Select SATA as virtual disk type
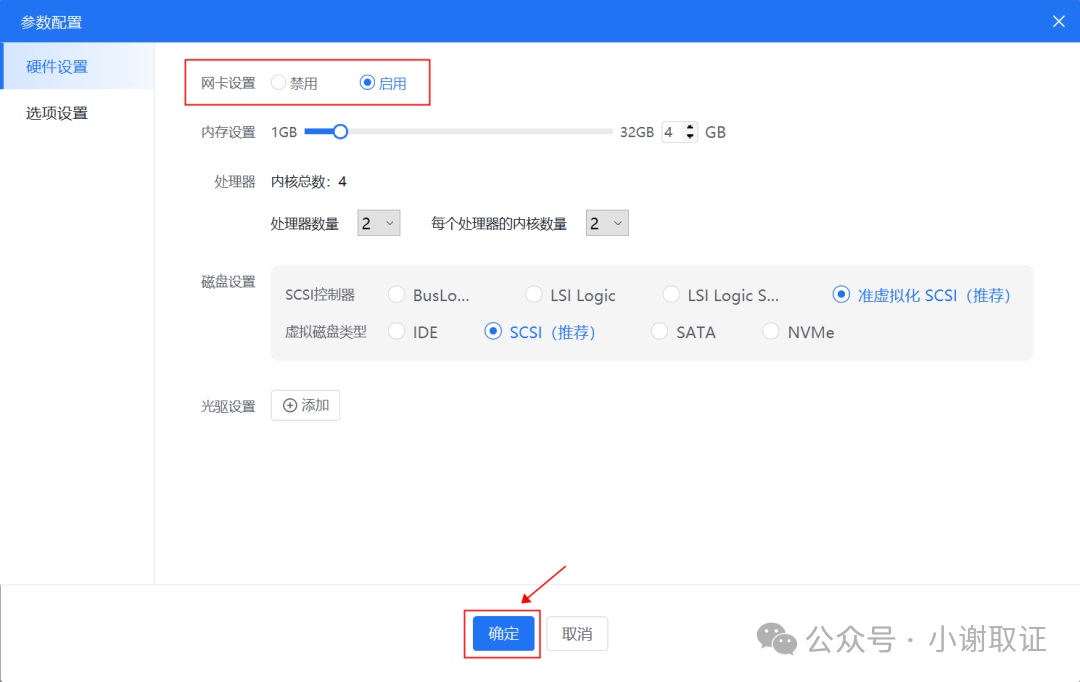1080x682 pixels. [659, 331]
